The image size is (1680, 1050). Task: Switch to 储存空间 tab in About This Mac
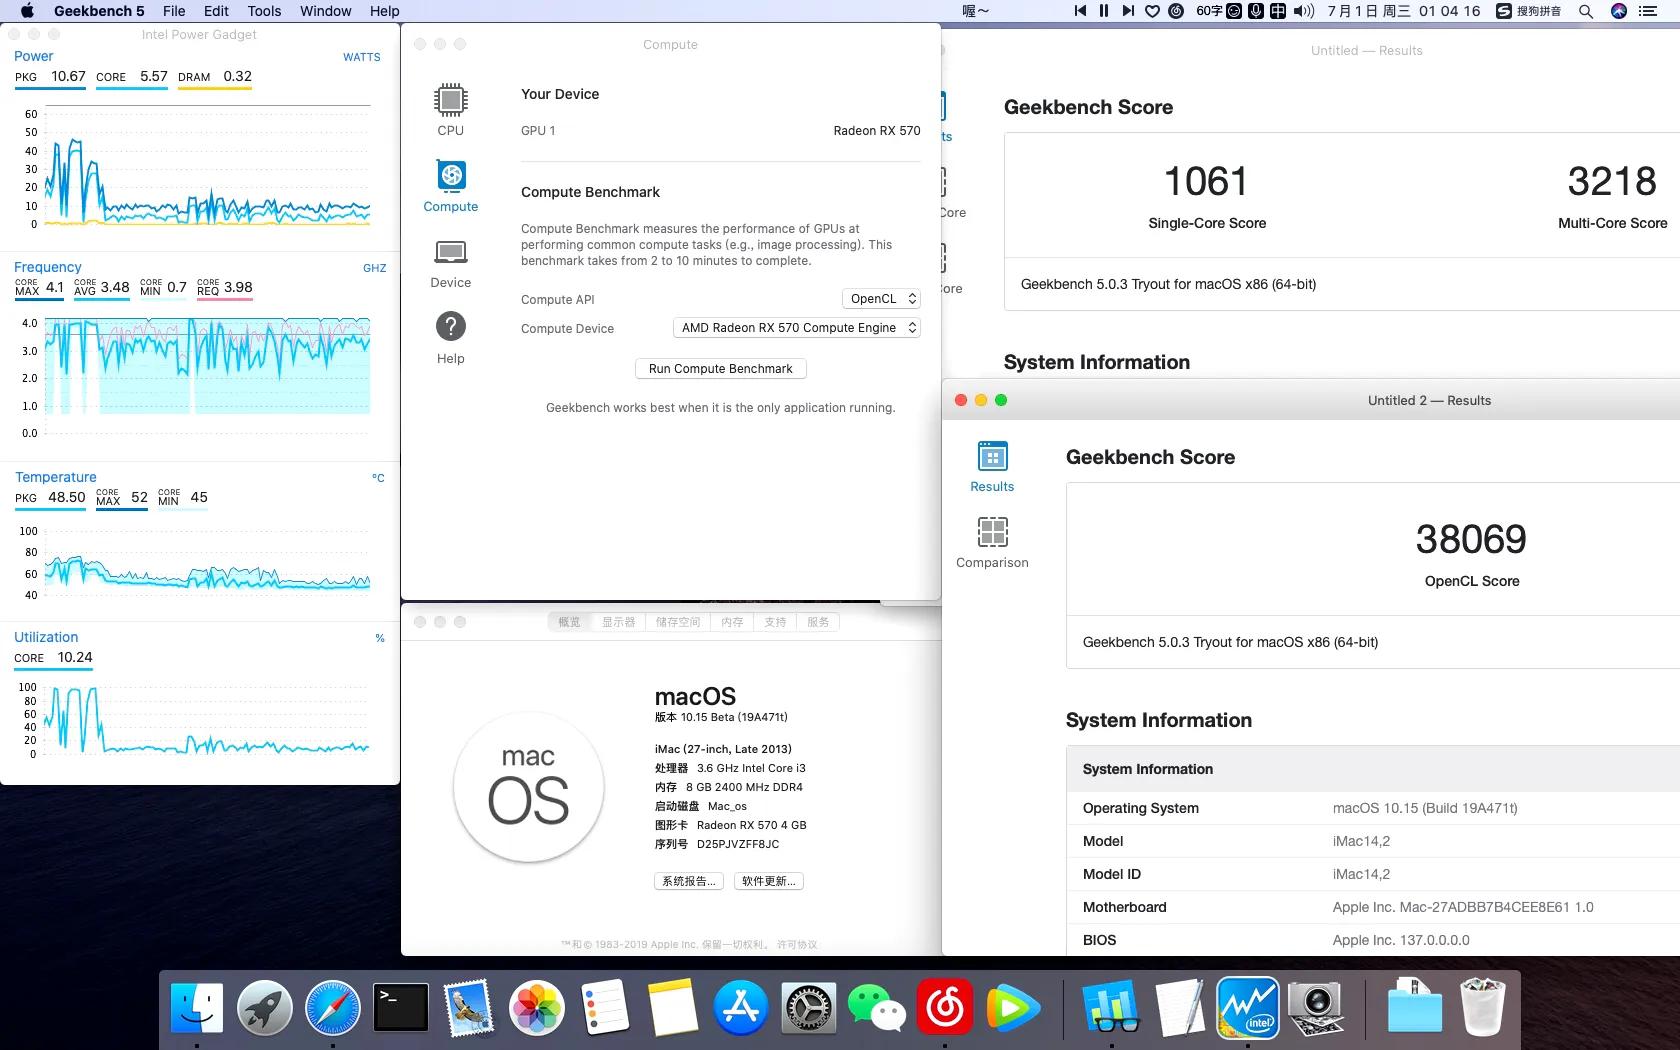[x=678, y=622]
